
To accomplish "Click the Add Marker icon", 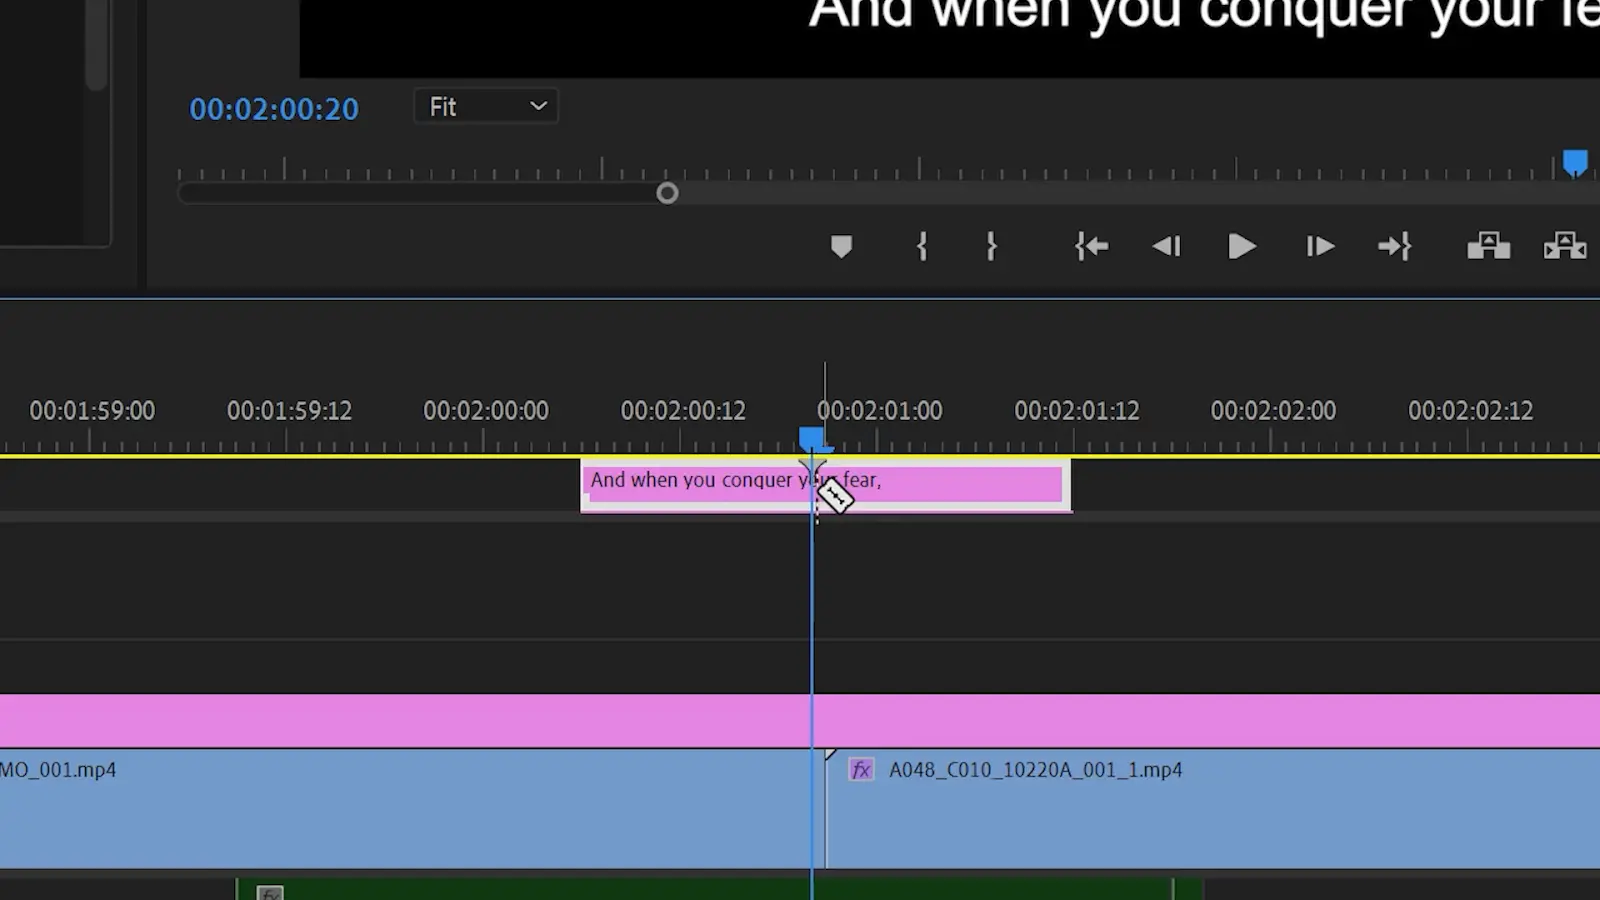I will (x=841, y=247).
